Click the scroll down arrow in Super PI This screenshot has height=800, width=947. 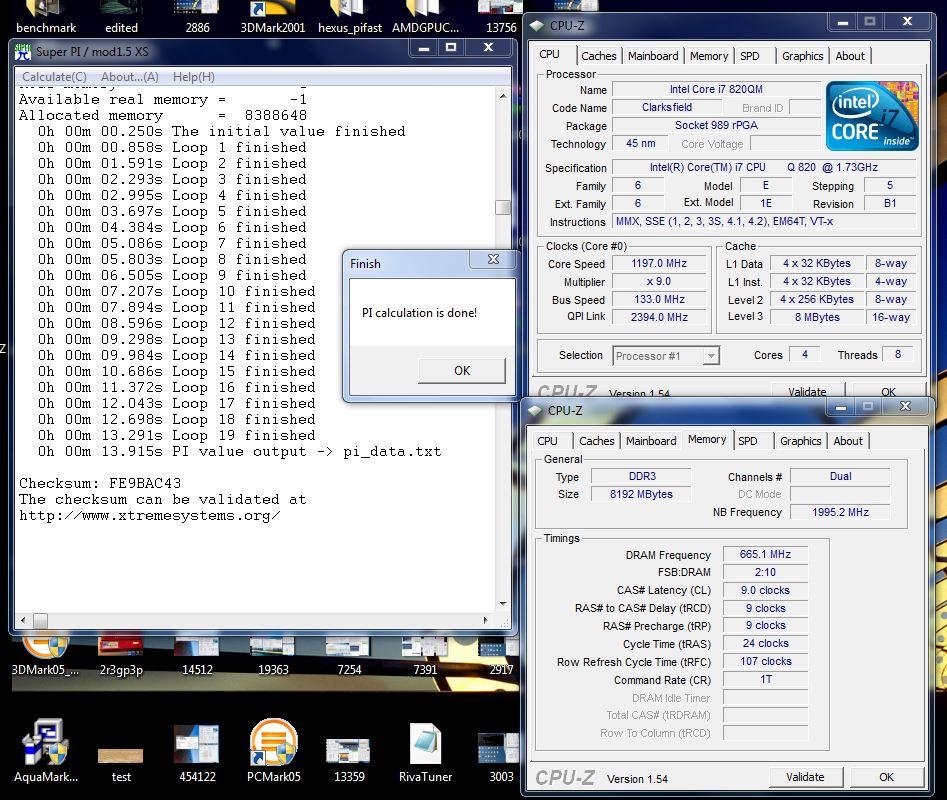point(502,604)
